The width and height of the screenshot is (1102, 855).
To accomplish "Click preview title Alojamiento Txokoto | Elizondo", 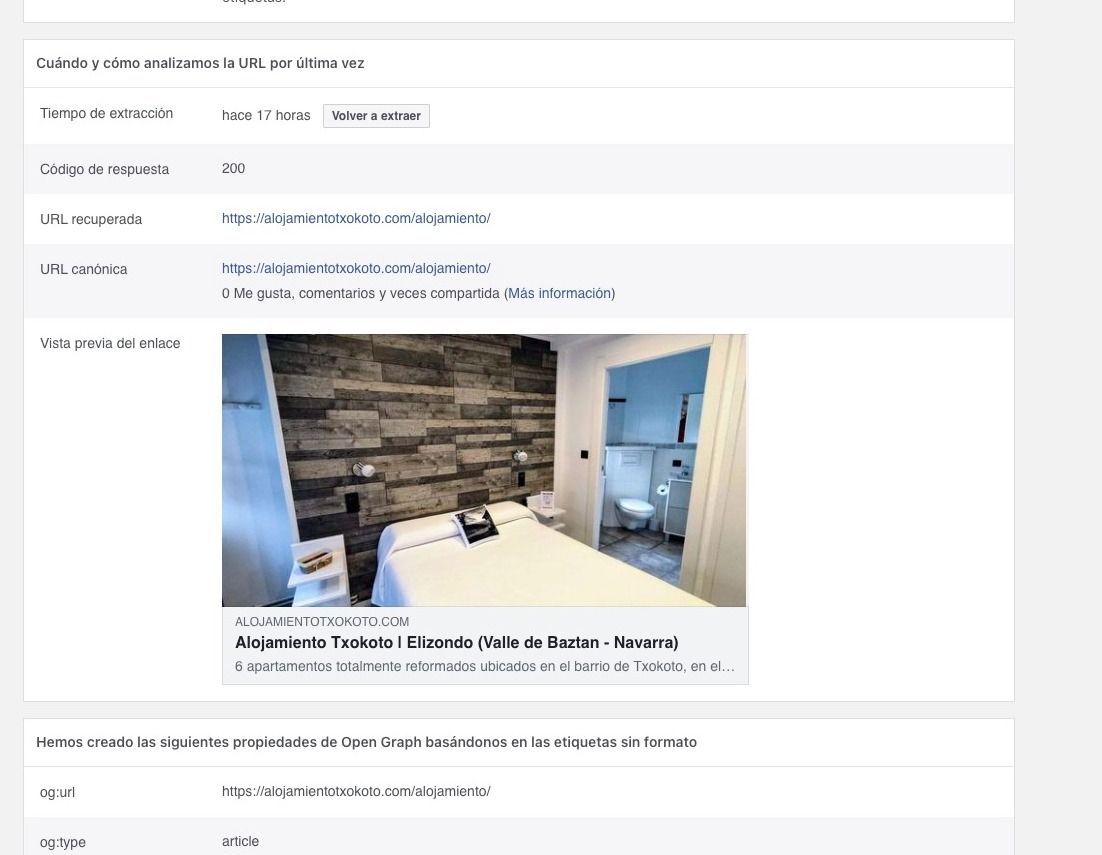I will [x=456, y=643].
